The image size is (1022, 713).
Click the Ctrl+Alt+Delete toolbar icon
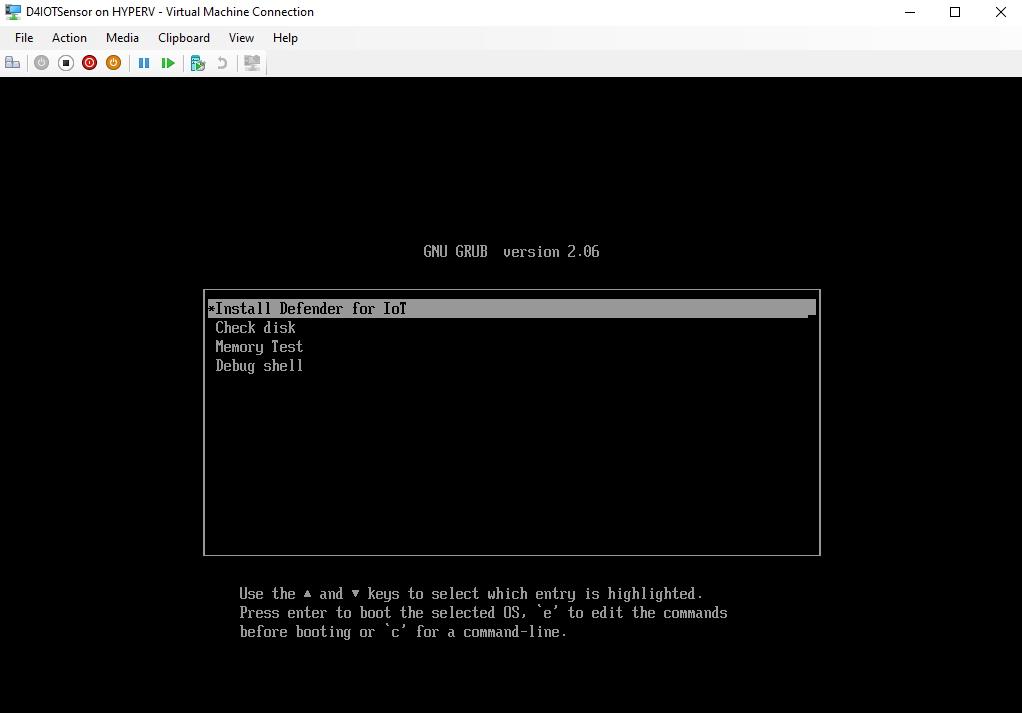coord(13,63)
